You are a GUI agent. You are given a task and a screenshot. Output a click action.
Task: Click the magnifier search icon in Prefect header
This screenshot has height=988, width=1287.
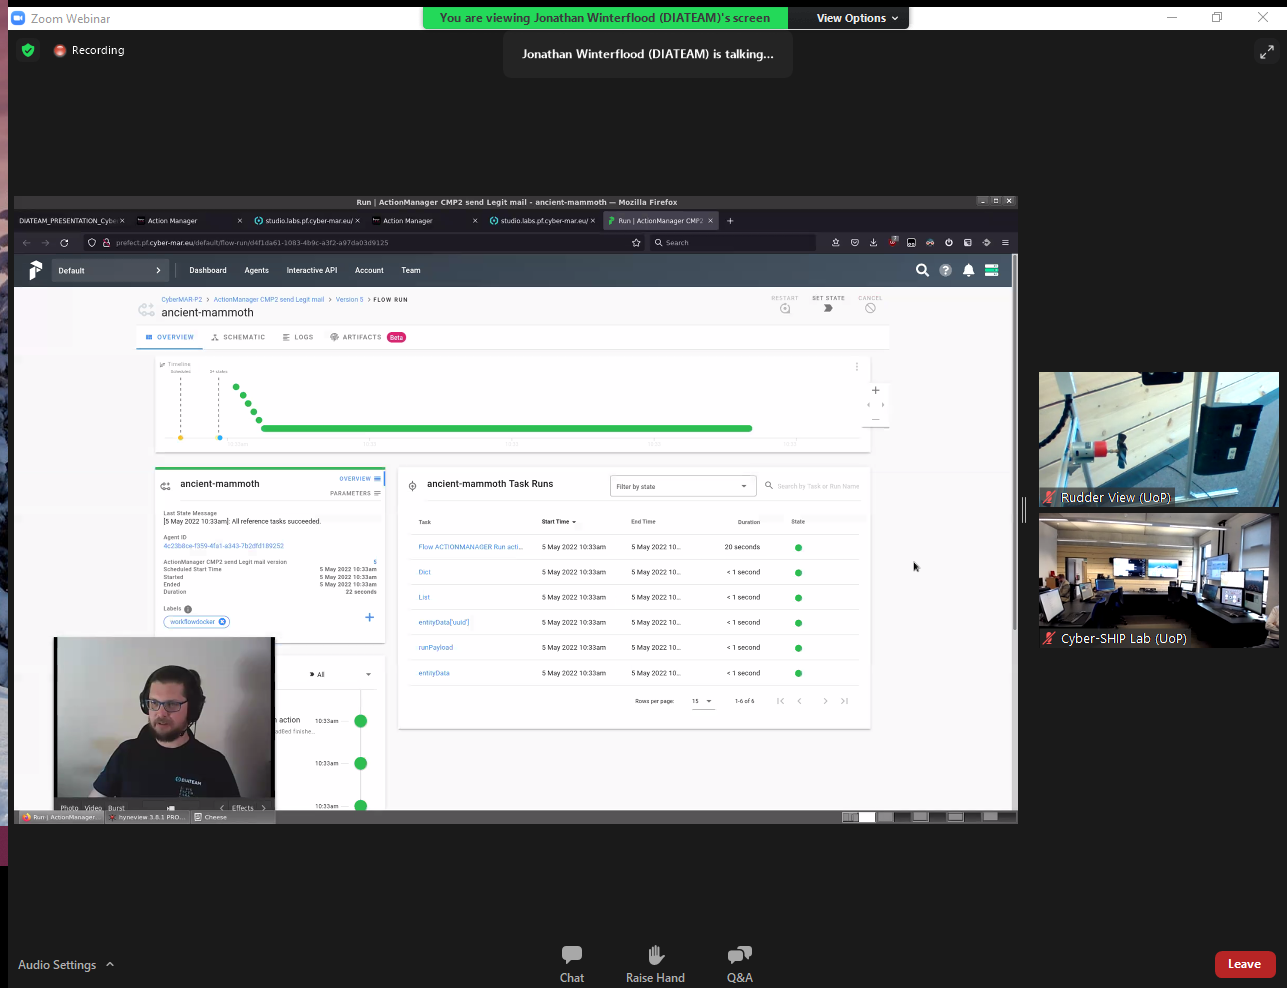pyautogui.click(x=922, y=270)
